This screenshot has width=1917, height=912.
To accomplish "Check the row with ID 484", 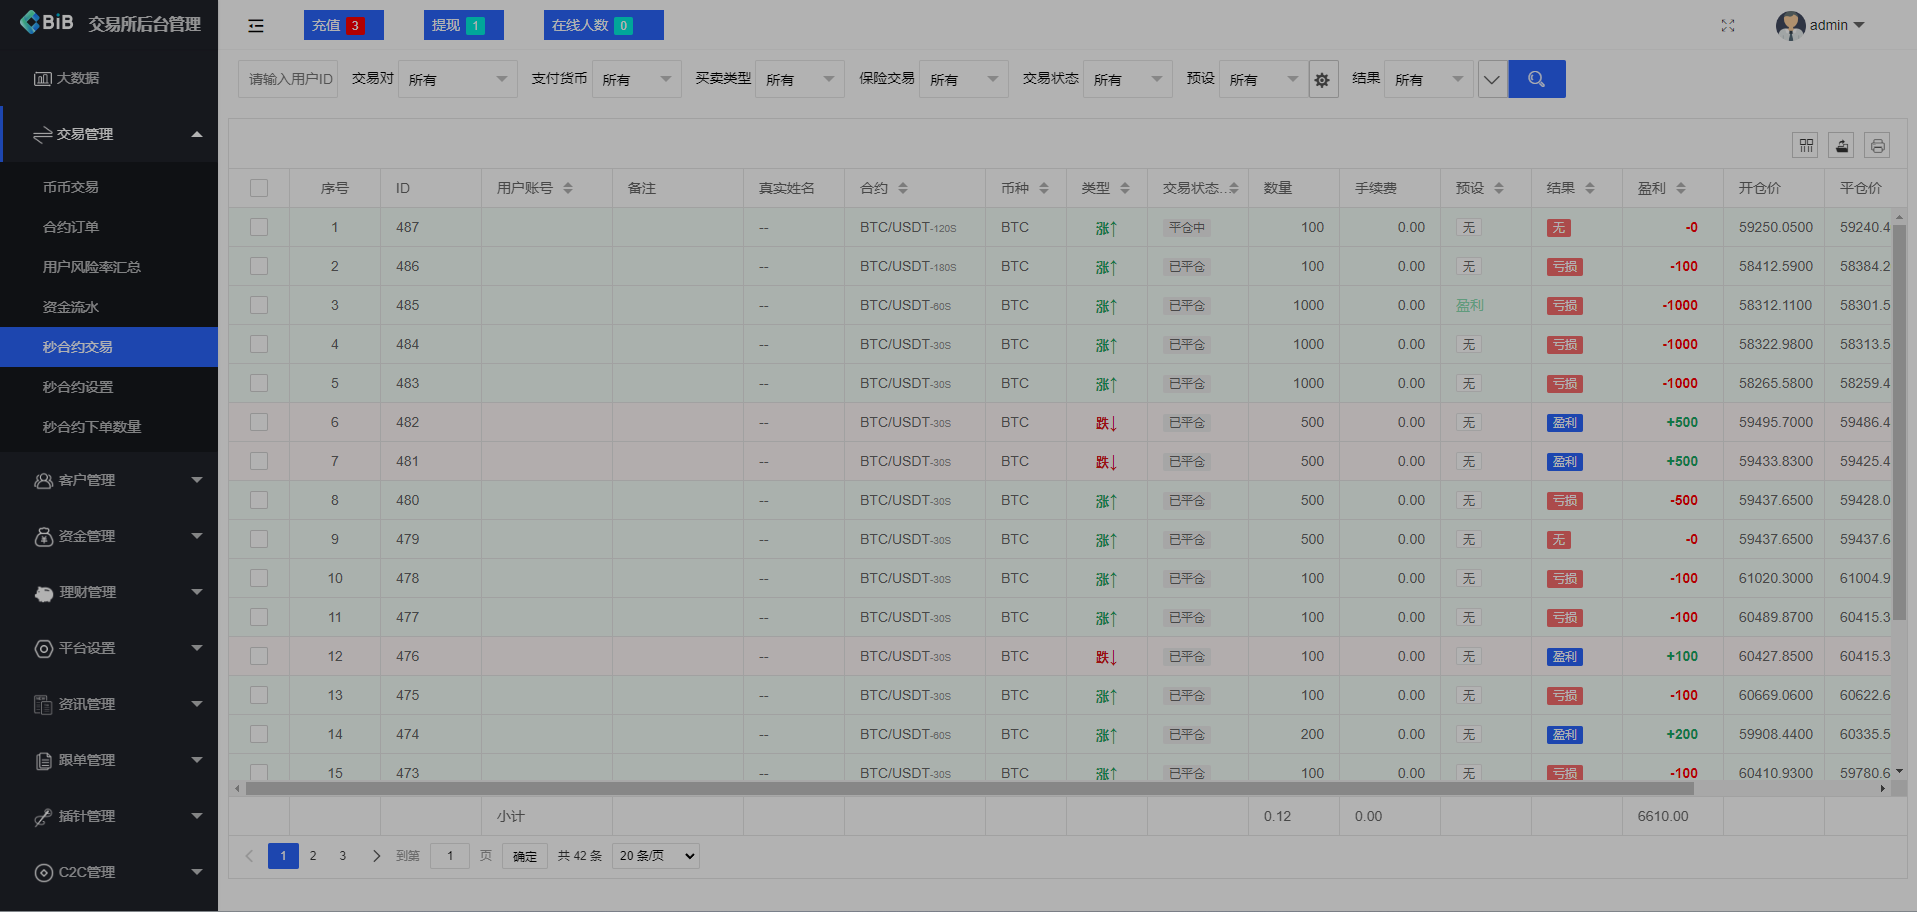I will pos(259,344).
